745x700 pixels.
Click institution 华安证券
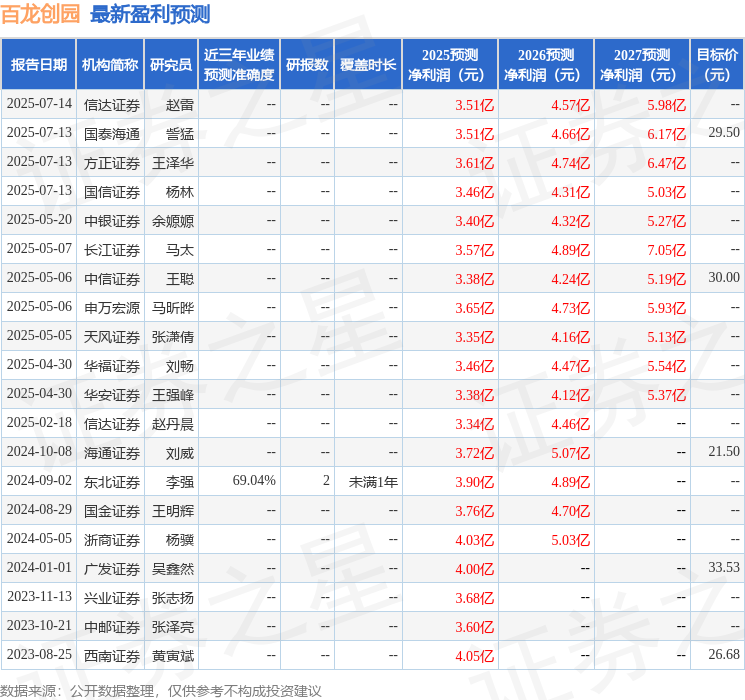tap(112, 395)
